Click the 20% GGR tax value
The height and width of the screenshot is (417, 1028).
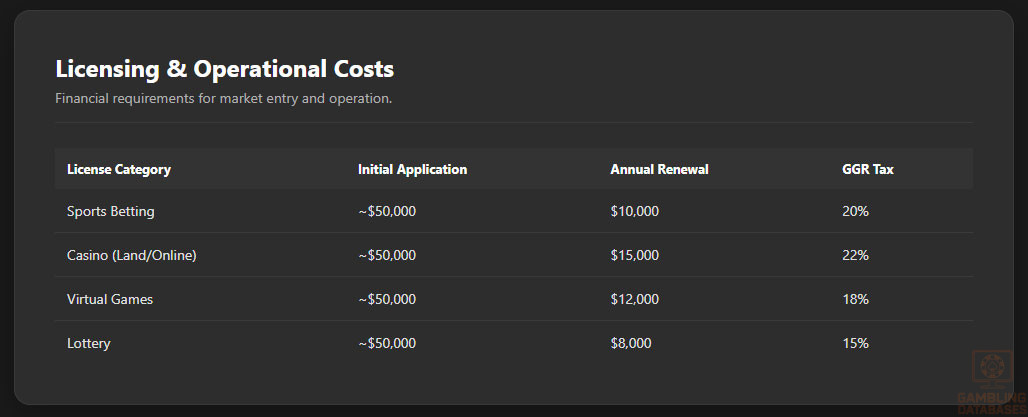click(x=855, y=211)
